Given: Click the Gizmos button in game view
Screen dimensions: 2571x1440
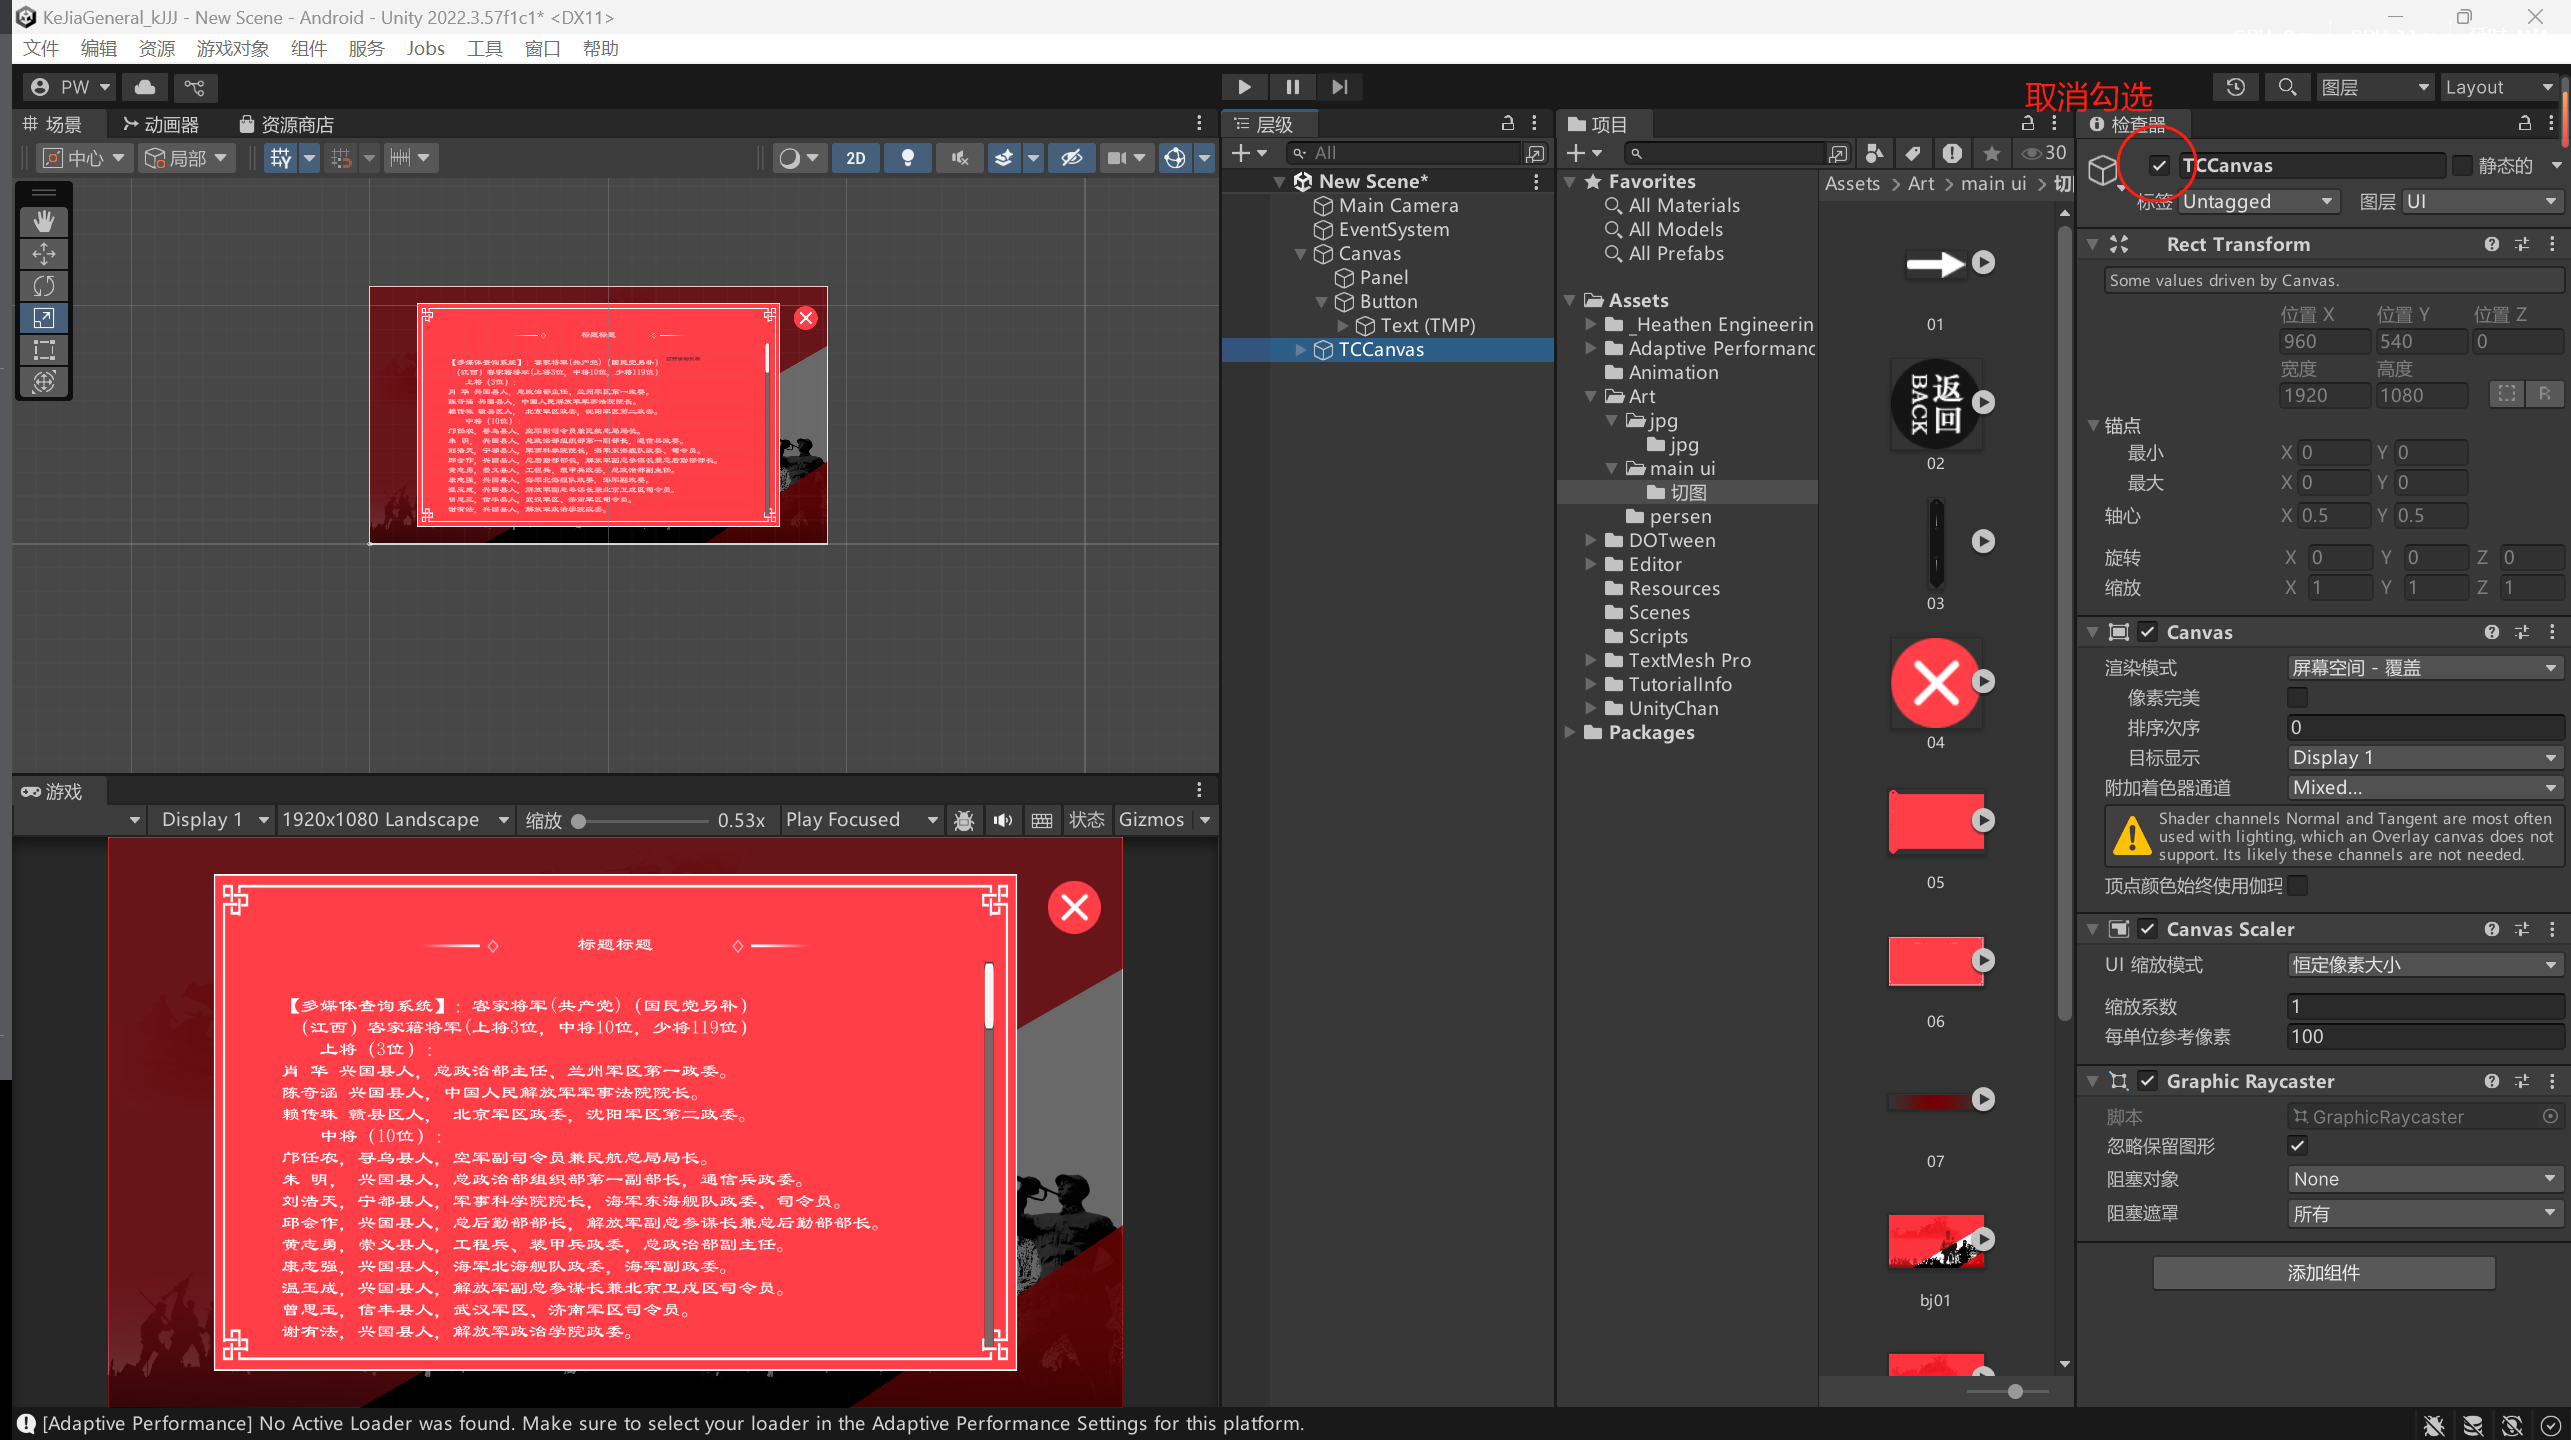Looking at the screenshot, I should pyautogui.click(x=1154, y=819).
